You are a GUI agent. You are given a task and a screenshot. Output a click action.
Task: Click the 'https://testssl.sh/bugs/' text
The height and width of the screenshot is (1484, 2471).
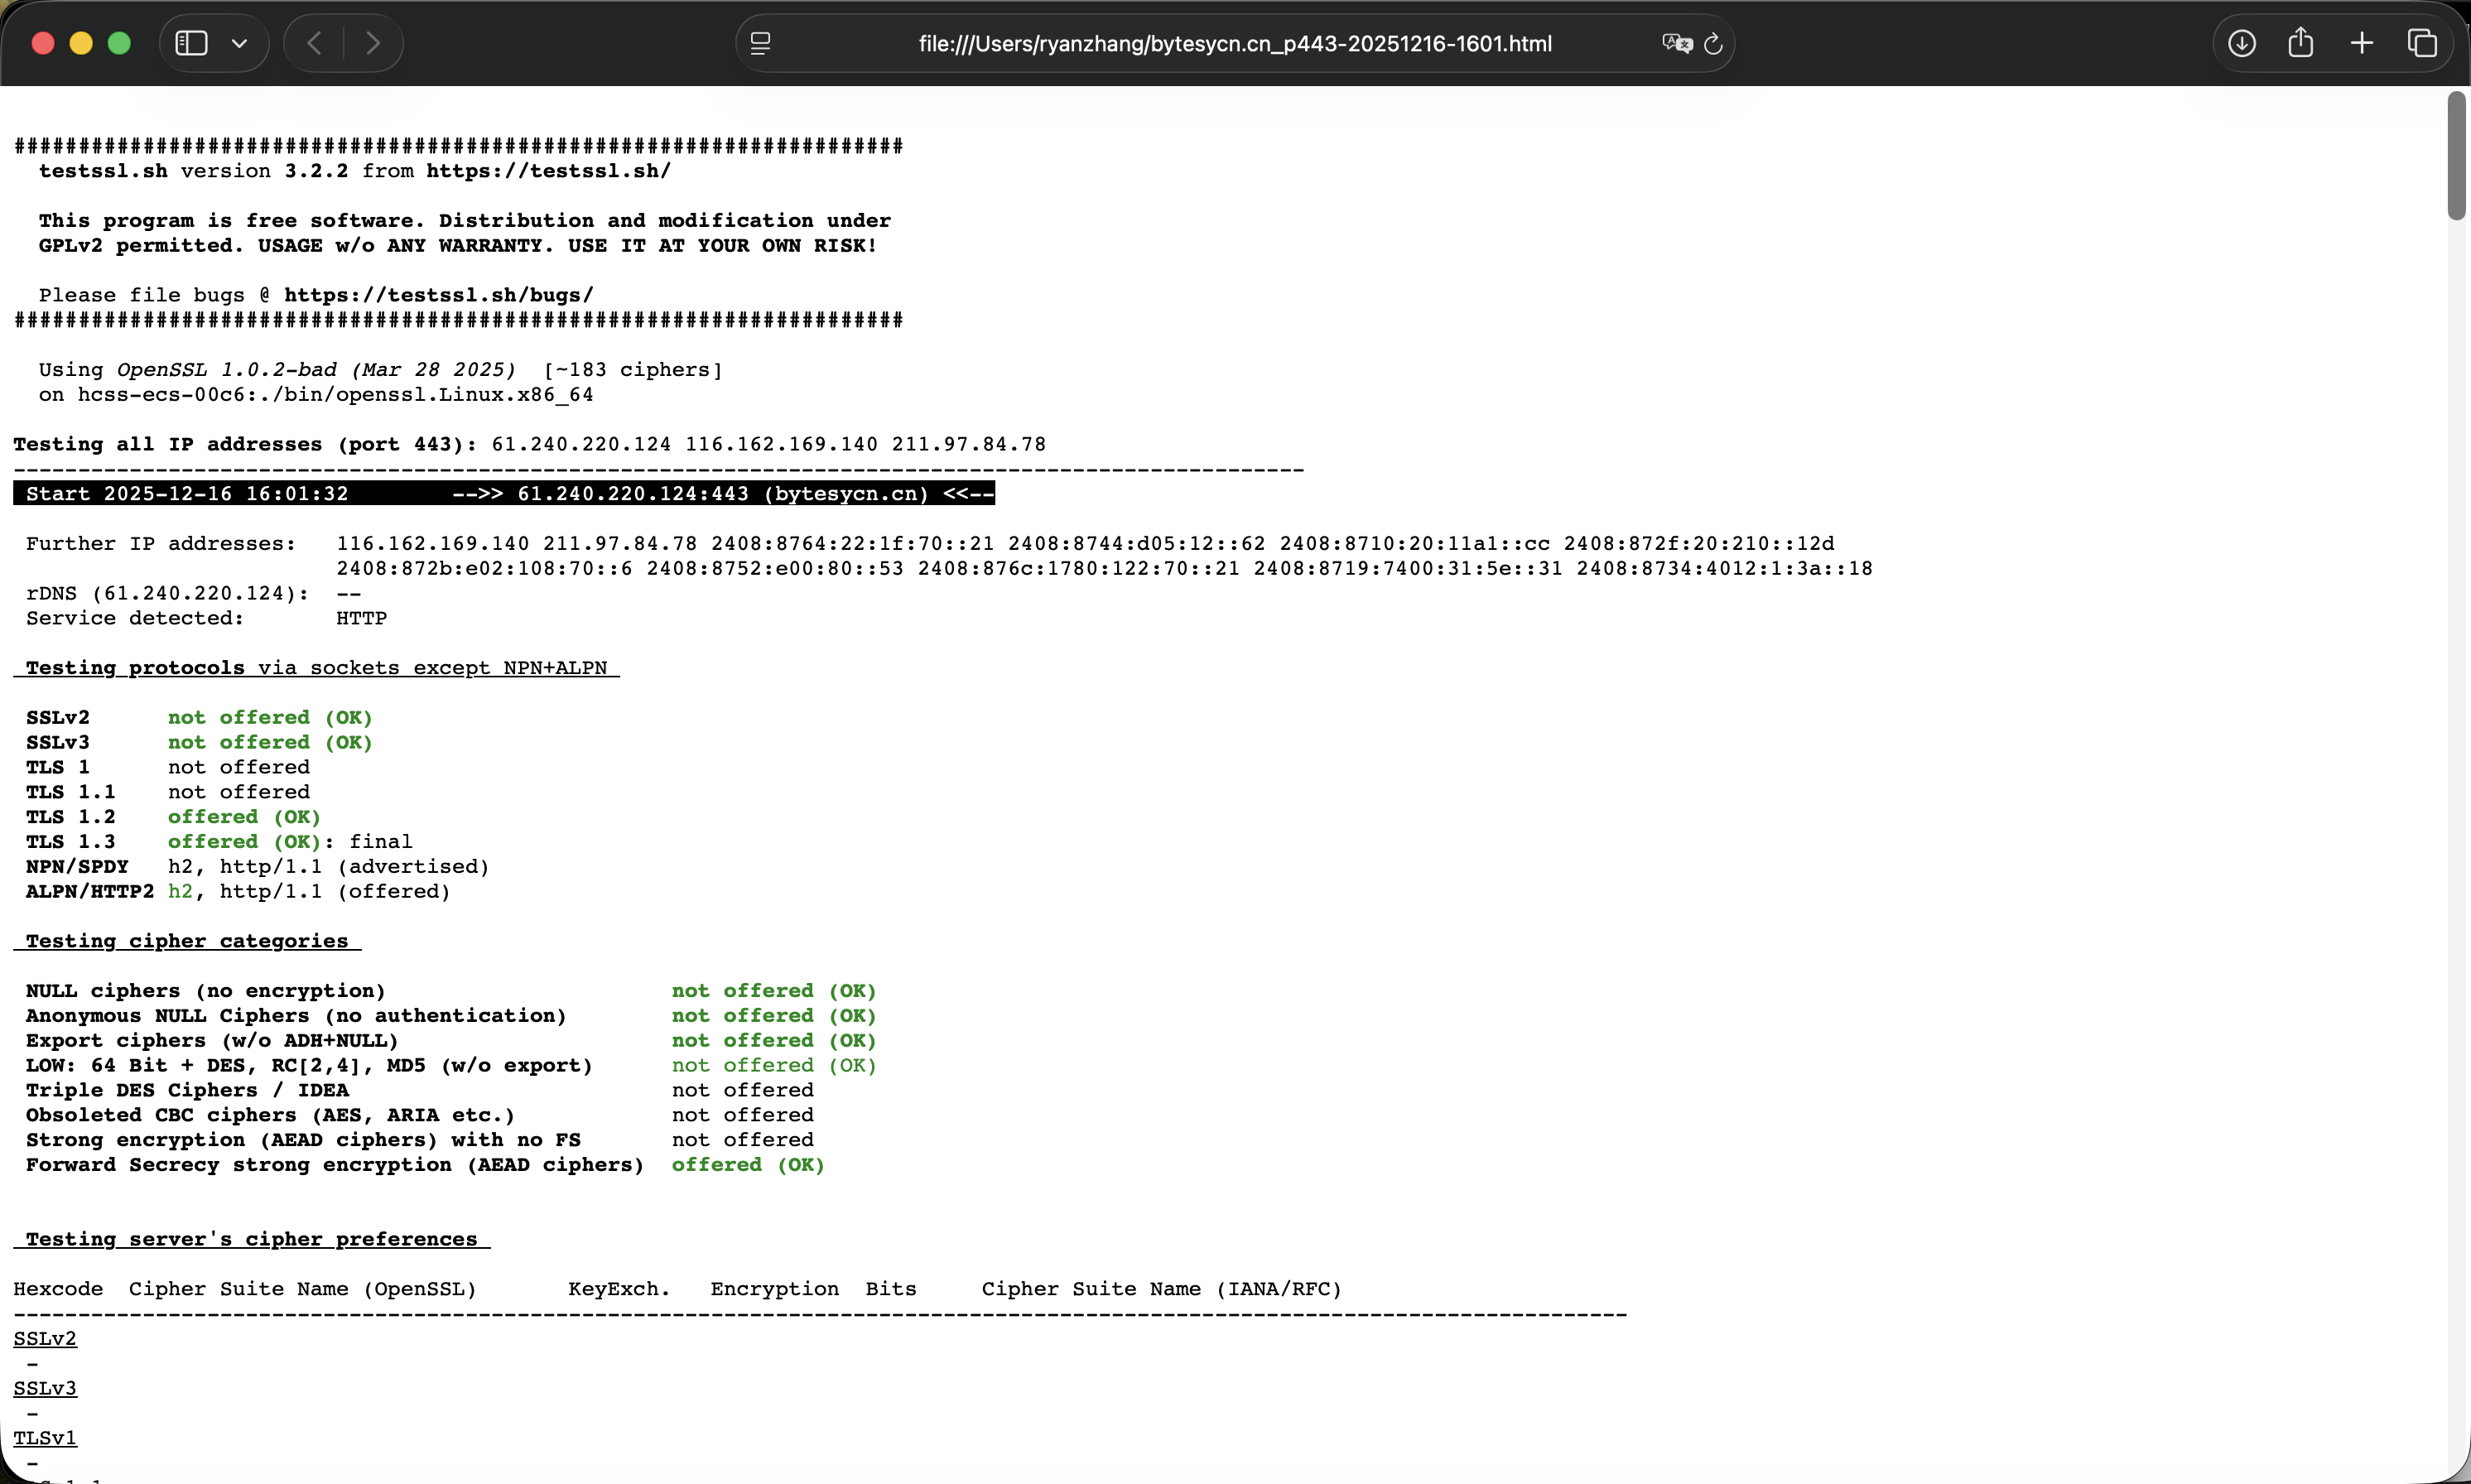click(439, 295)
